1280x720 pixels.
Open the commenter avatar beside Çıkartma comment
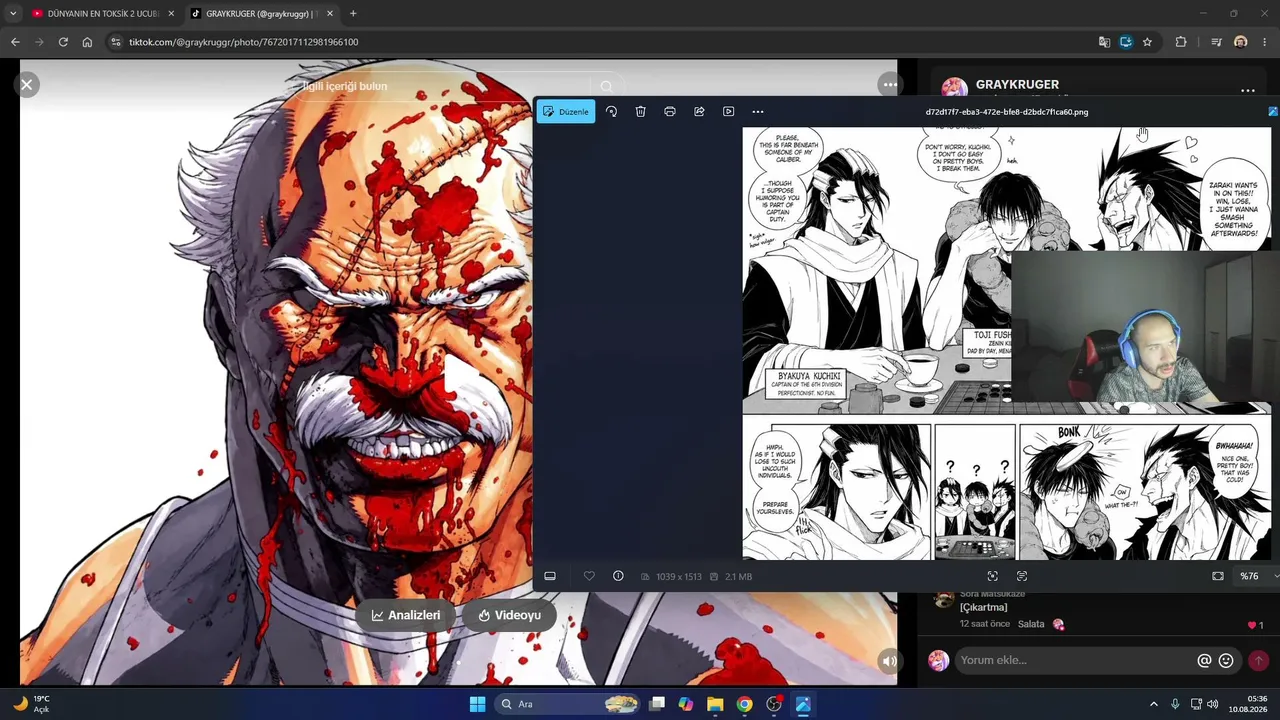click(x=943, y=600)
